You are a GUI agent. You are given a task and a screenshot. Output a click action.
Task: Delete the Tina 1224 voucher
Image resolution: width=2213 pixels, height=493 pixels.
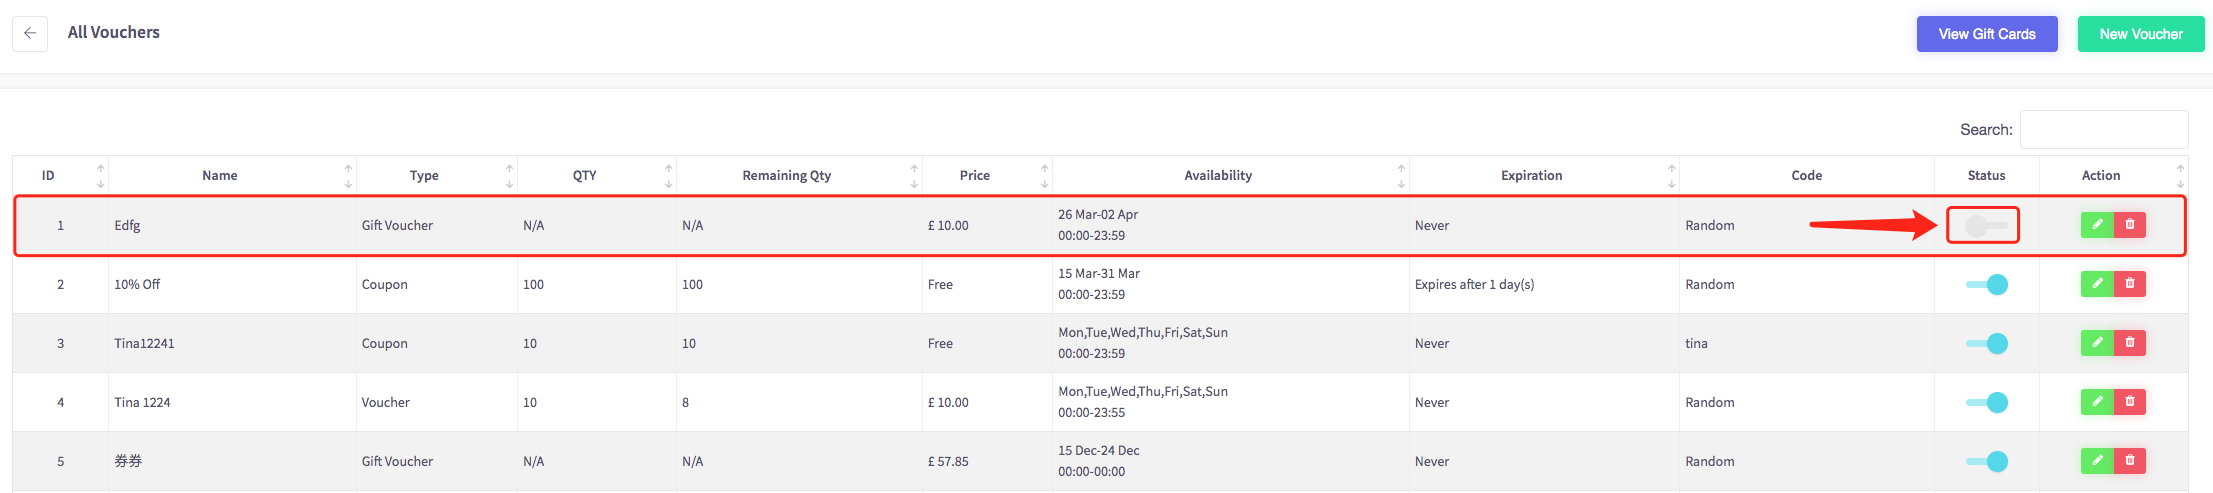pos(2130,402)
